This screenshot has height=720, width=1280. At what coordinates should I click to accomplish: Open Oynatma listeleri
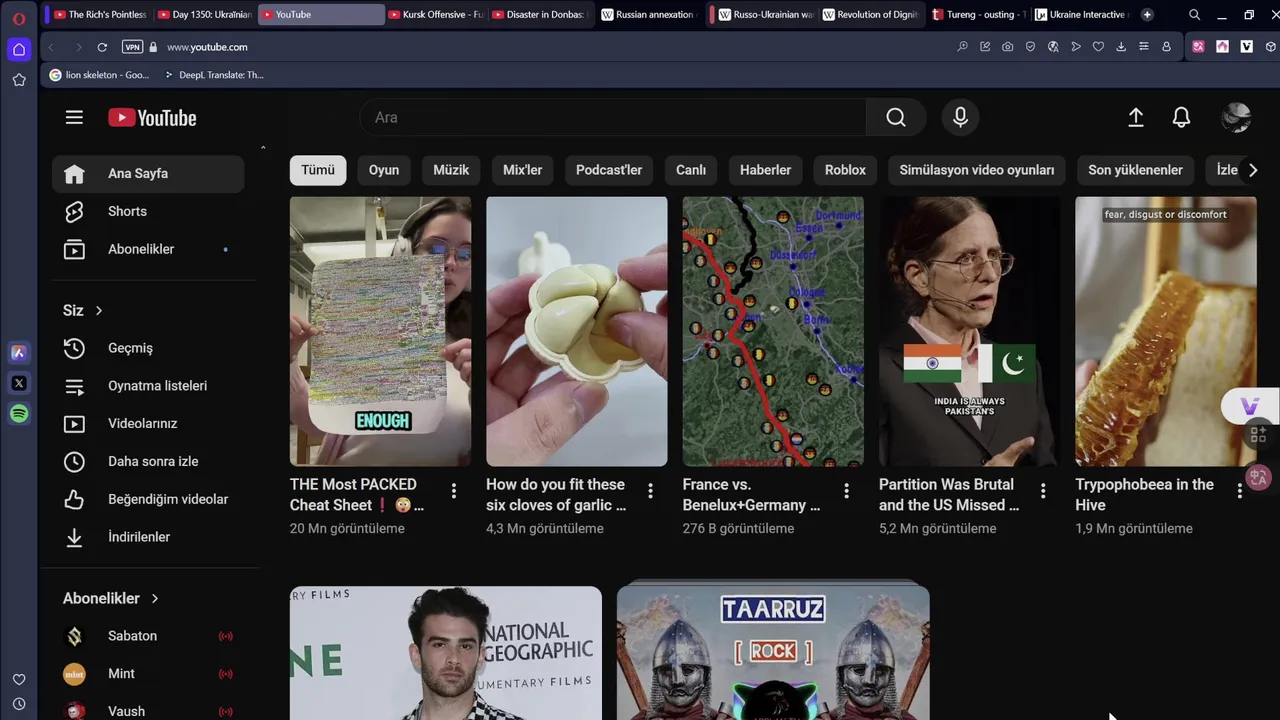click(148, 386)
